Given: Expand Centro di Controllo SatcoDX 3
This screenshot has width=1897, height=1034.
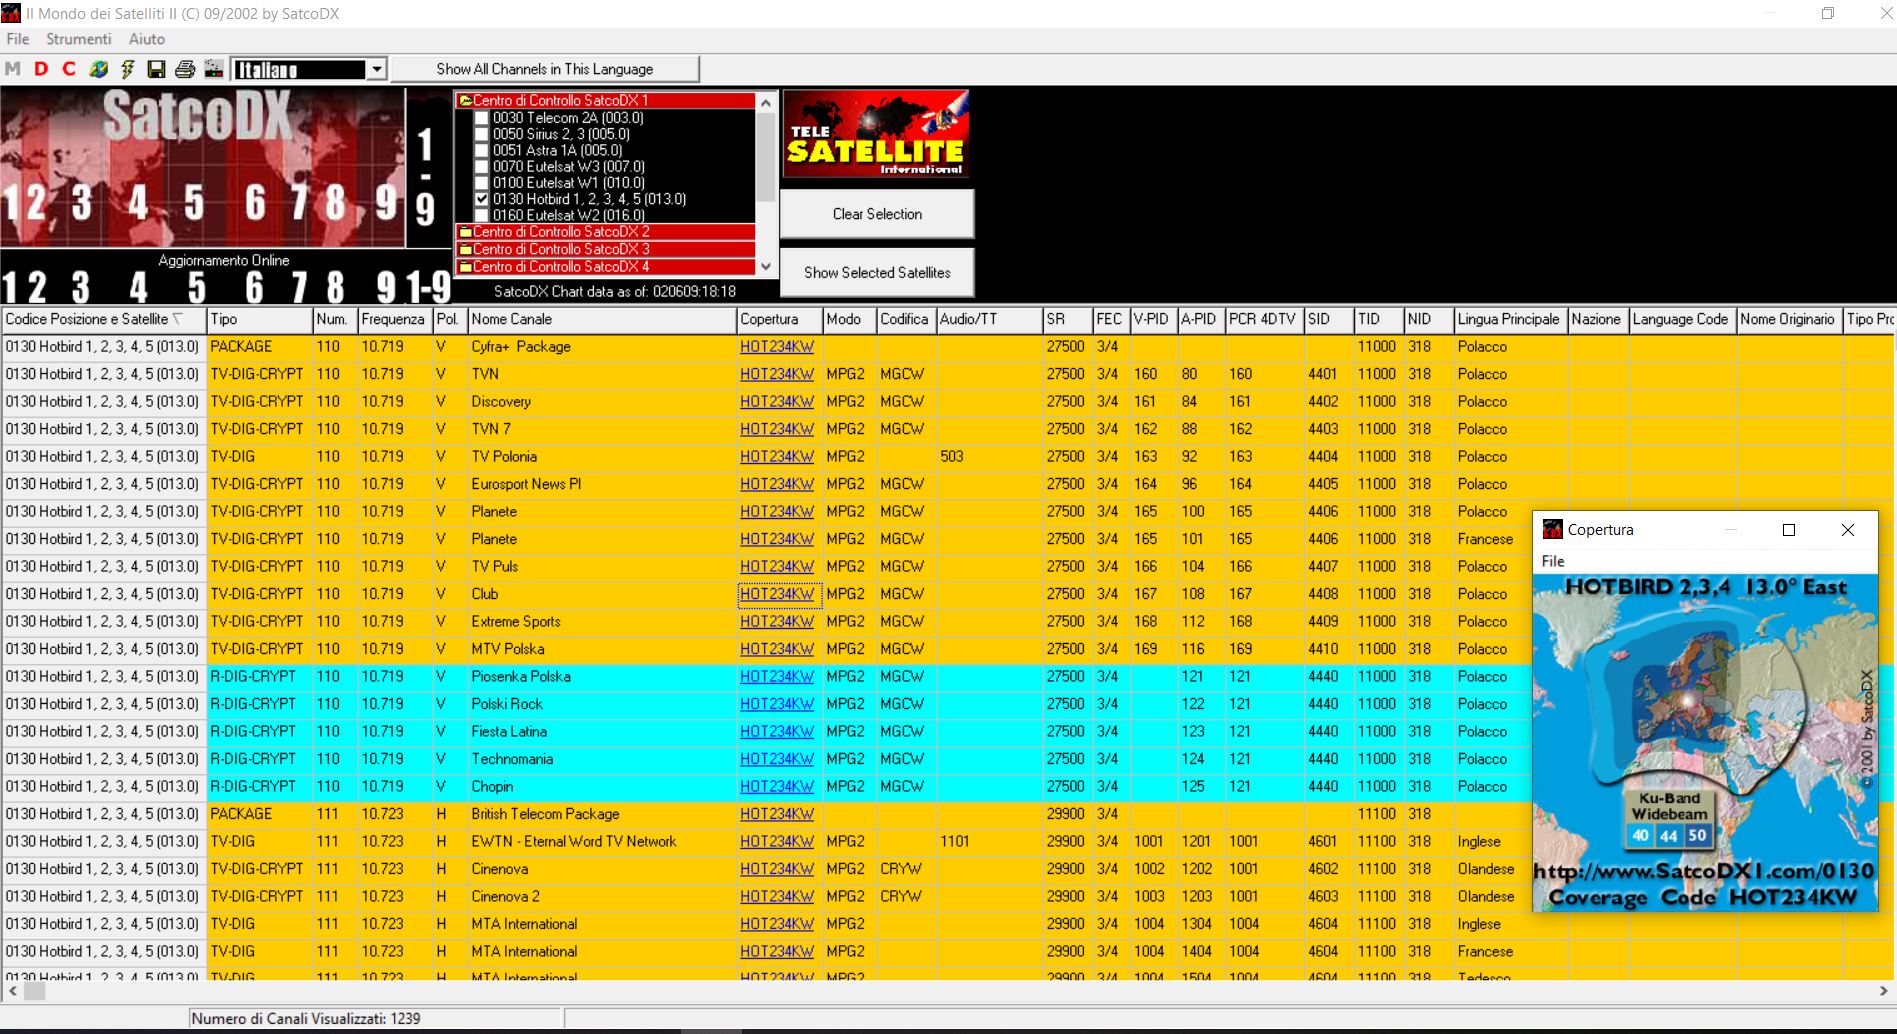Looking at the screenshot, I should pyautogui.click(x=604, y=250).
